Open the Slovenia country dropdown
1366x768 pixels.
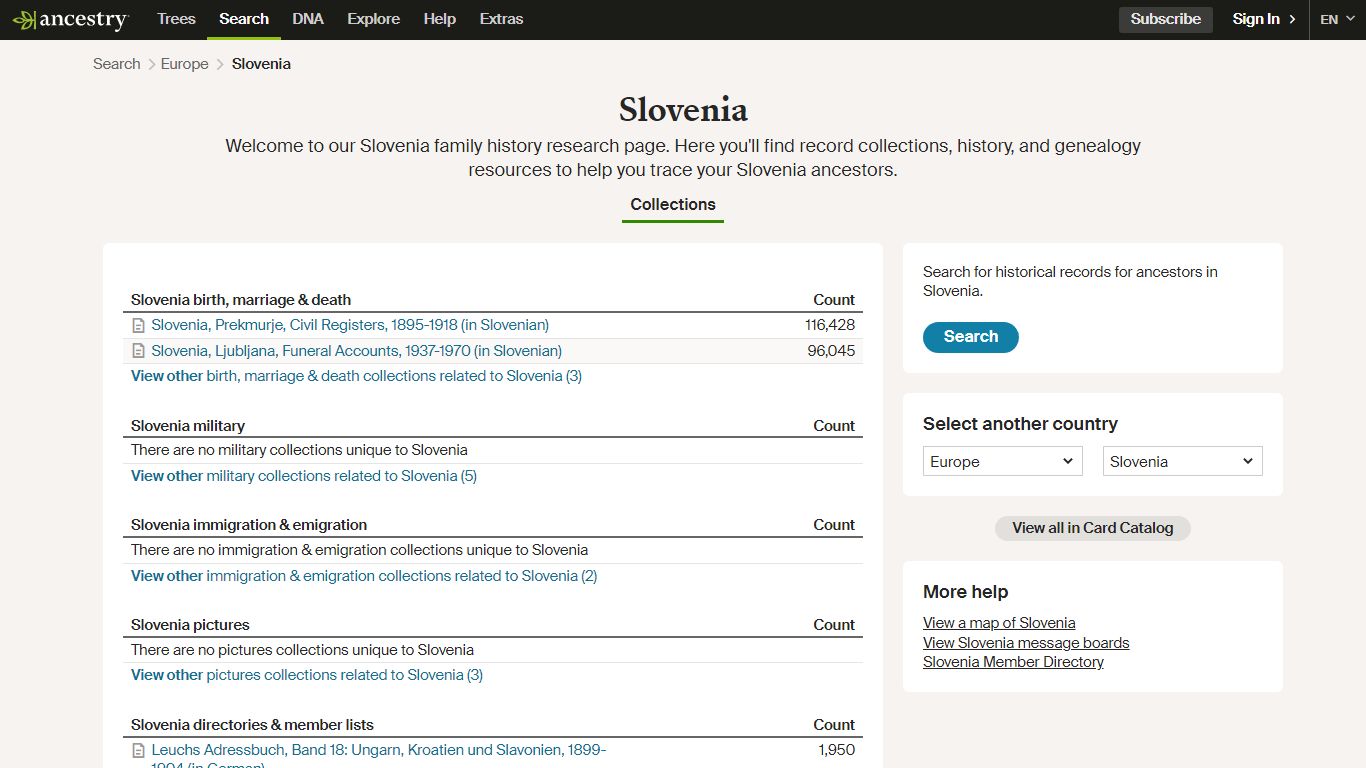(1183, 461)
